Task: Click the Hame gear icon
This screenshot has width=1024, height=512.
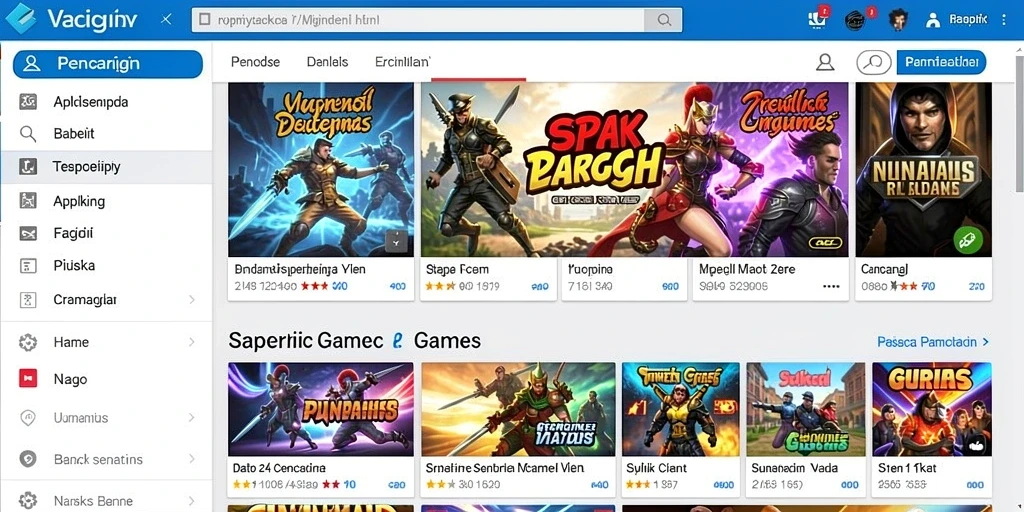Action: (x=27, y=342)
